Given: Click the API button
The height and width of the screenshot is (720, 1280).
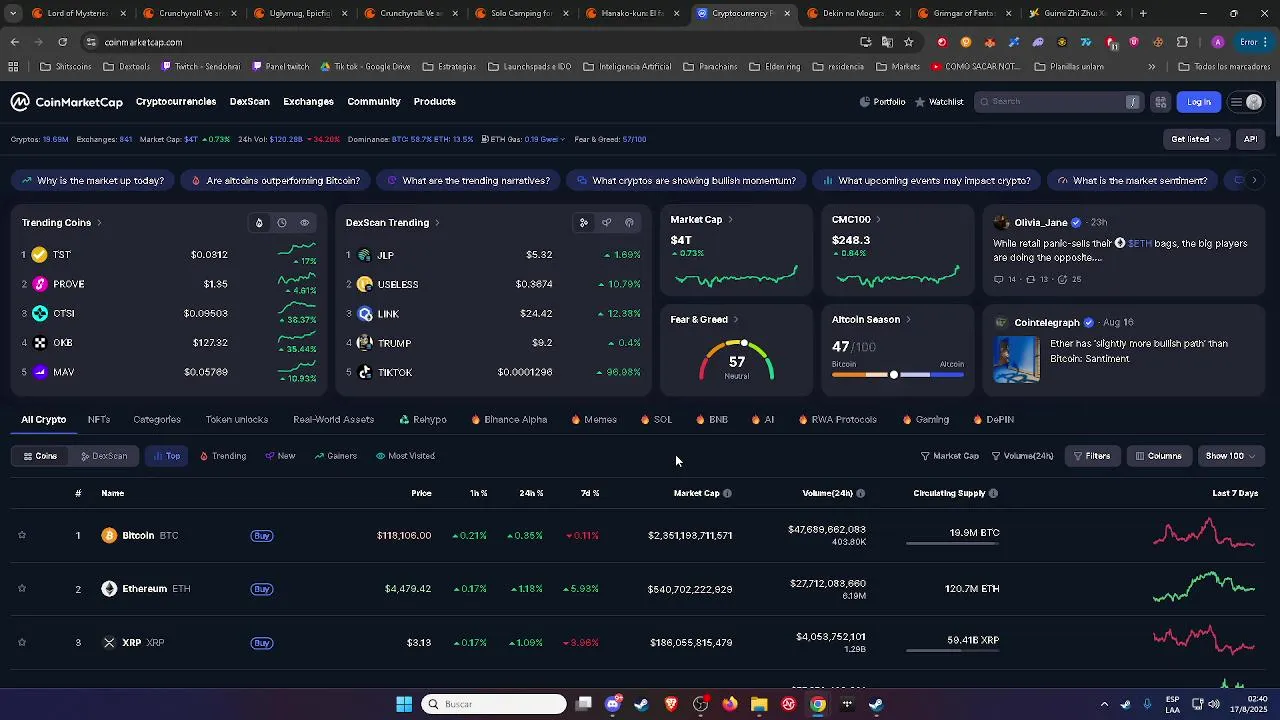Looking at the screenshot, I should point(1250,139).
